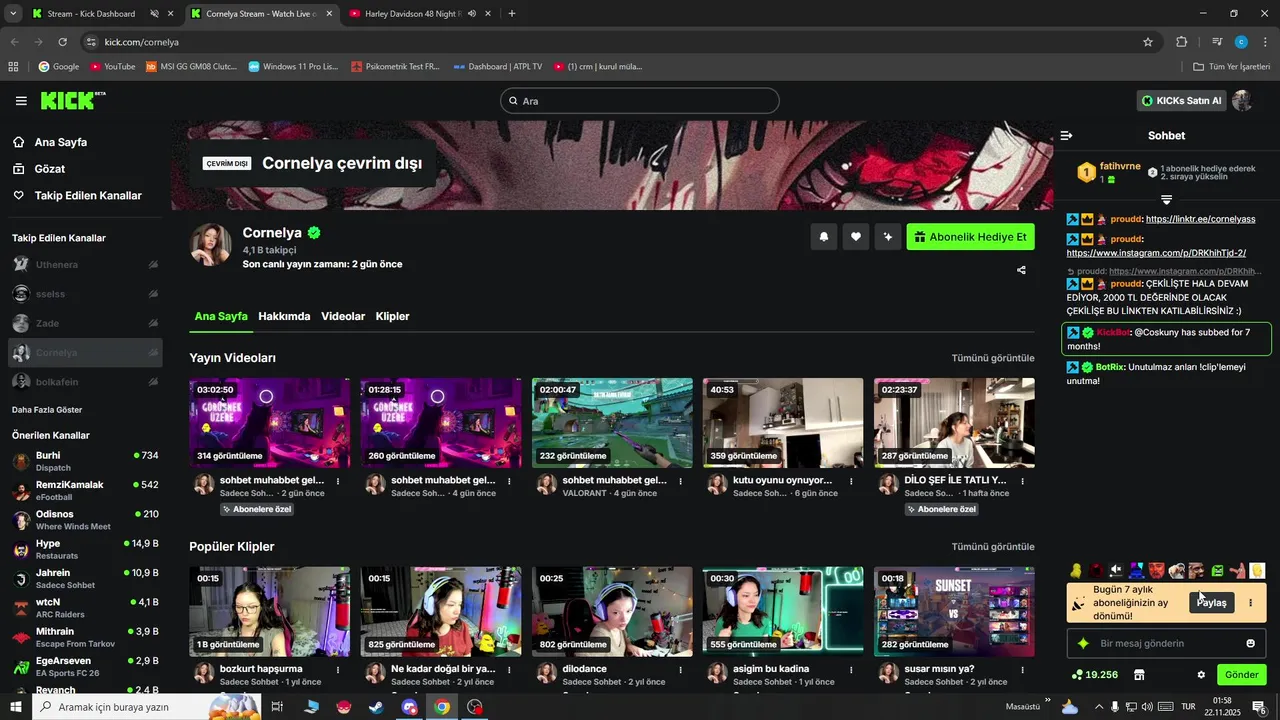1280x720 pixels.
Task: Switch to the Klipler tab
Action: [x=392, y=316]
